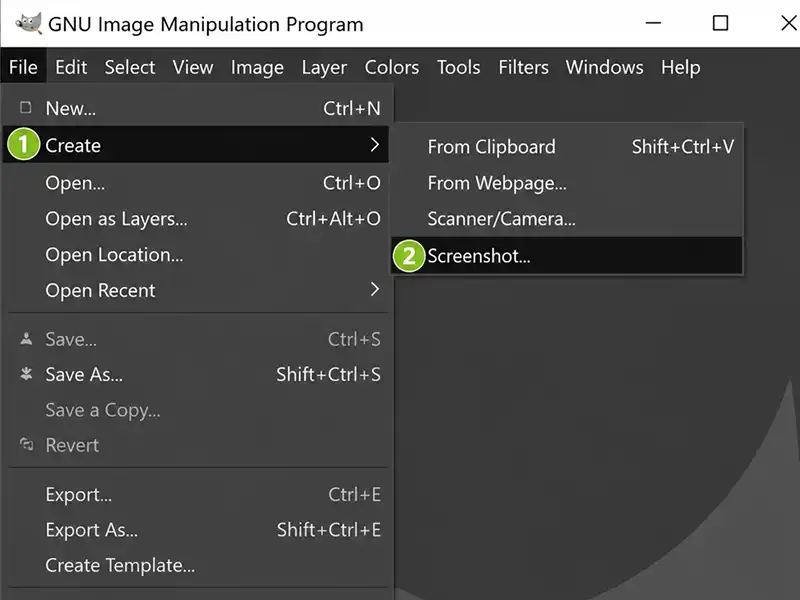Open the Edit menu
This screenshot has height=600, width=800.
(71, 67)
